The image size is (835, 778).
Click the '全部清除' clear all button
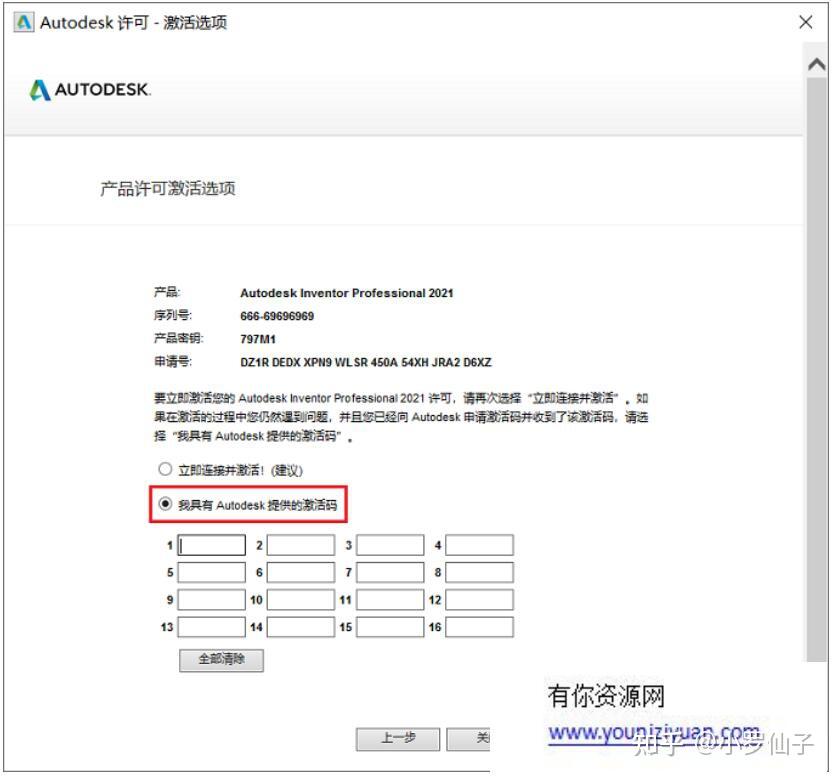(x=222, y=661)
